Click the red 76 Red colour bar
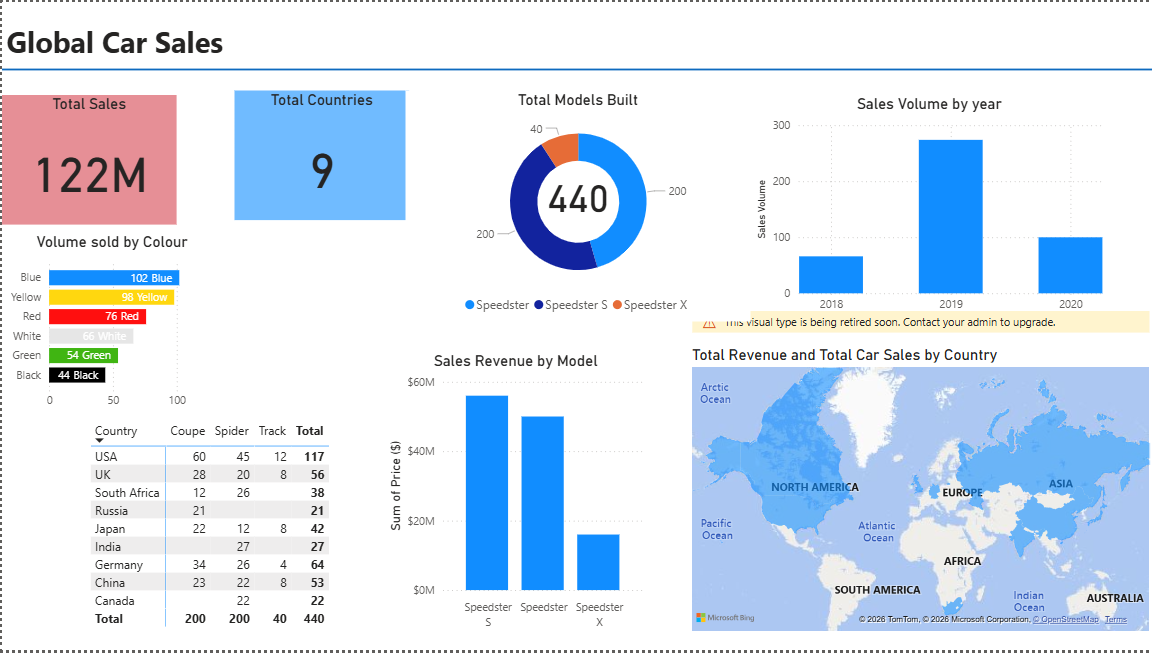 98,317
